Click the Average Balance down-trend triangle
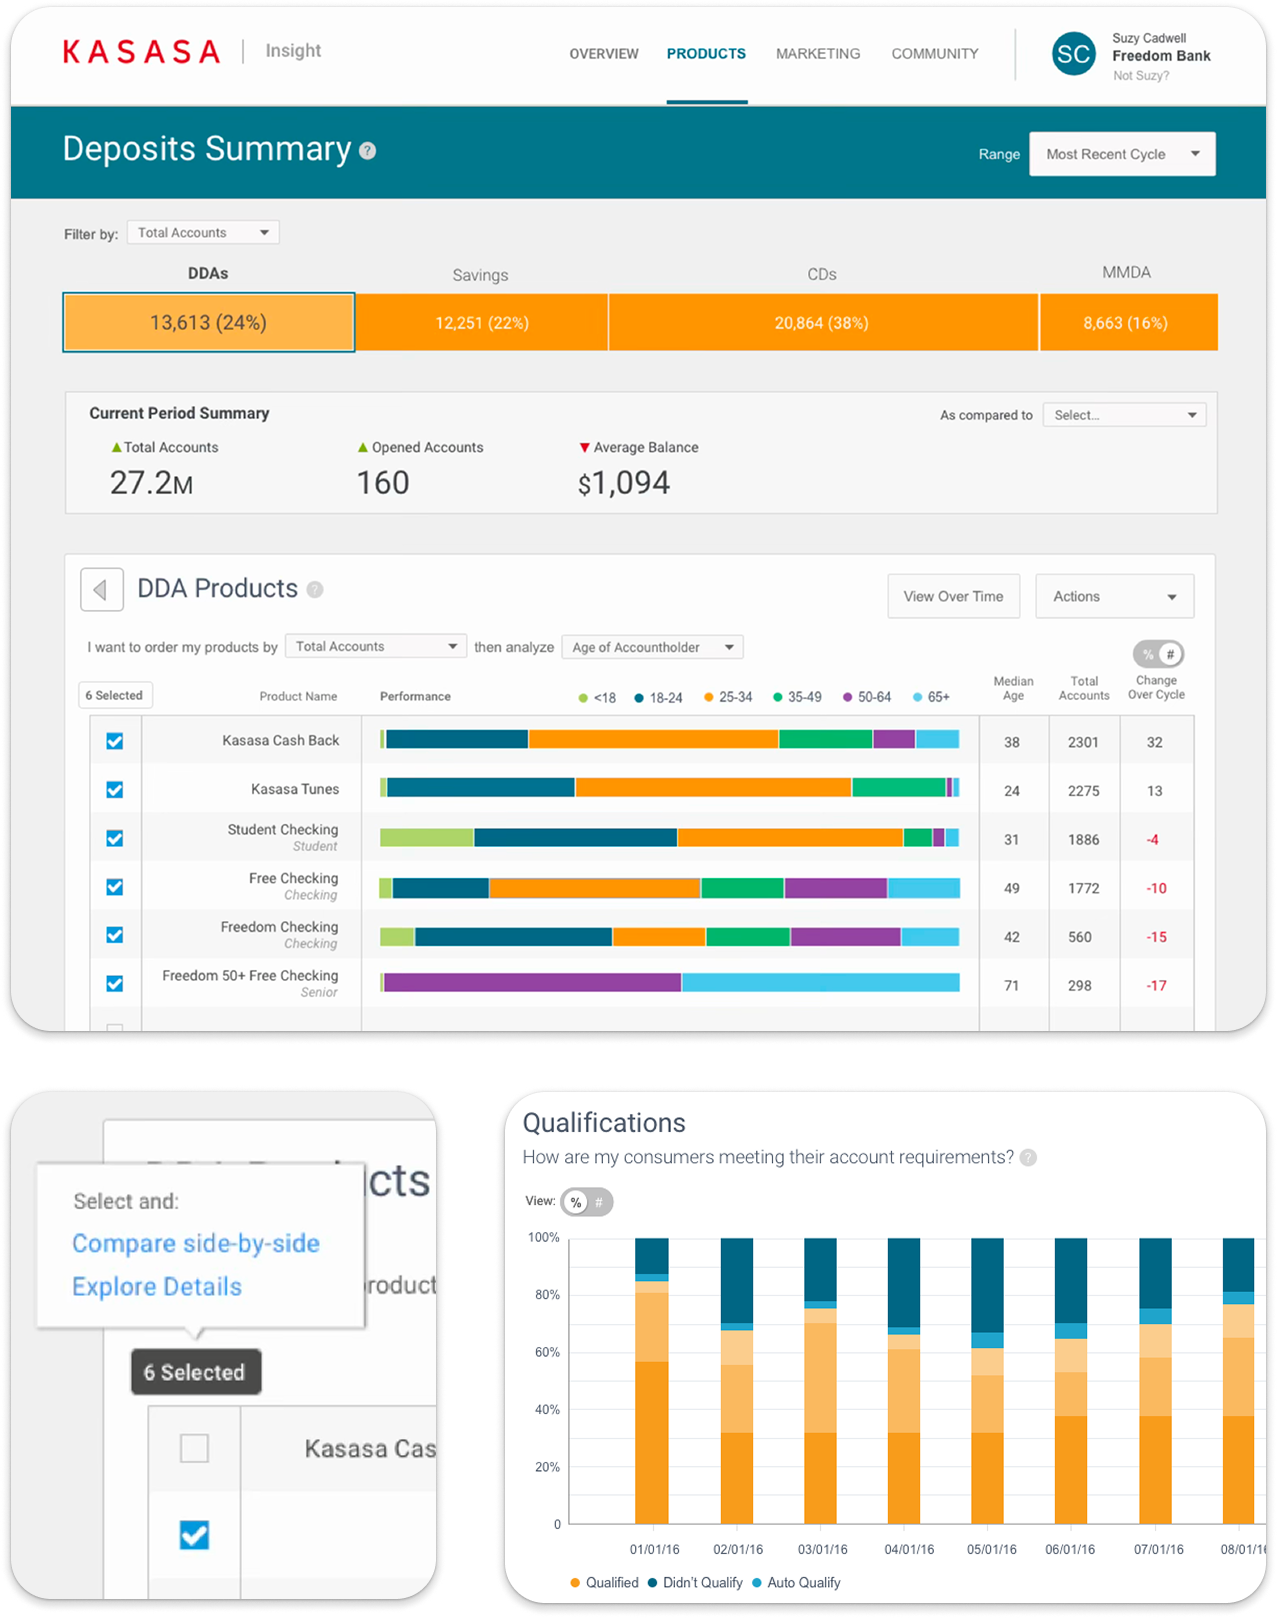Image resolution: width=1277 pixels, height=1618 pixels. [585, 448]
